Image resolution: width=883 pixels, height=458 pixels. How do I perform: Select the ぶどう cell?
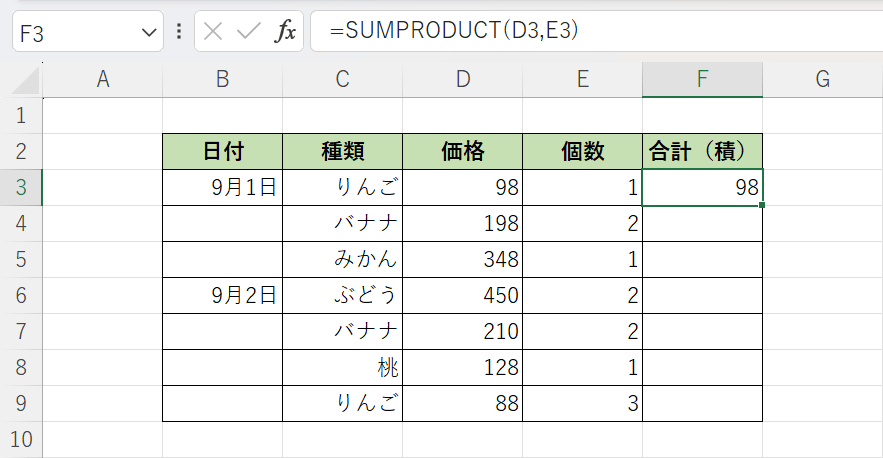tap(342, 296)
